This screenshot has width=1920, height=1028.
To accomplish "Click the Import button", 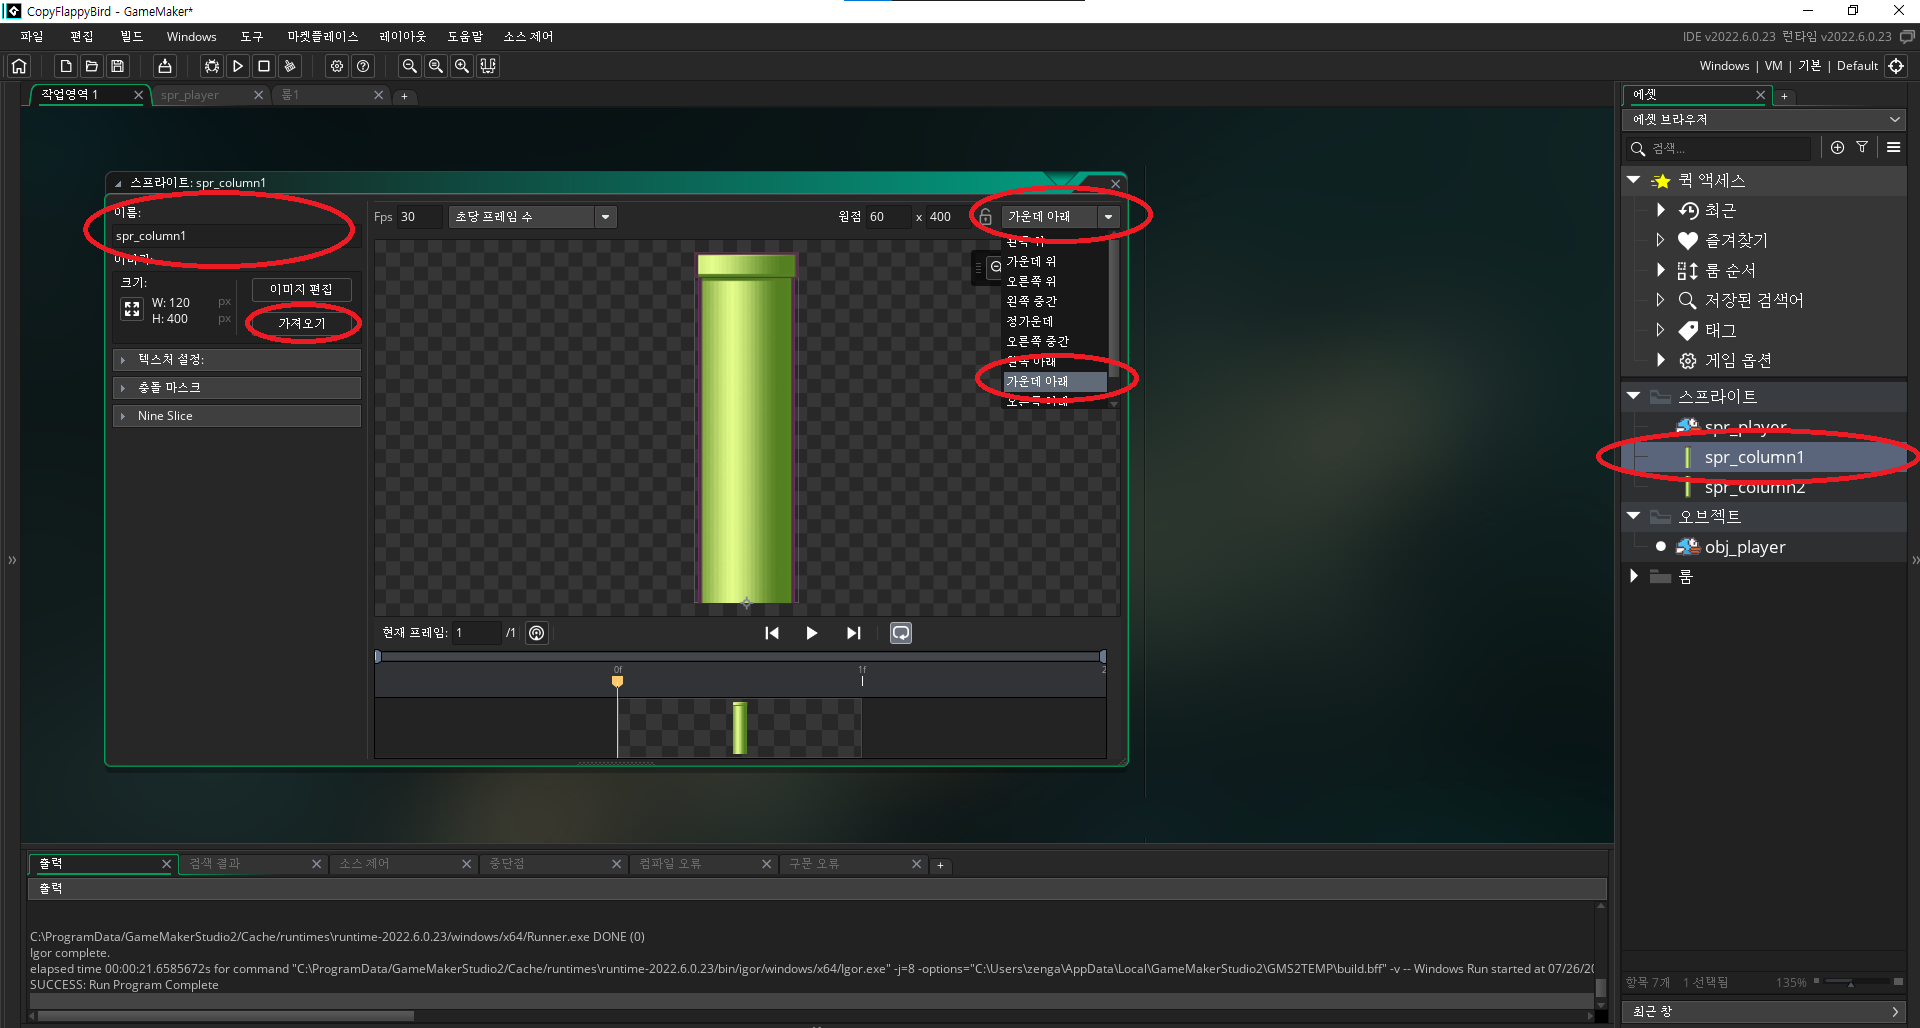I will point(301,324).
